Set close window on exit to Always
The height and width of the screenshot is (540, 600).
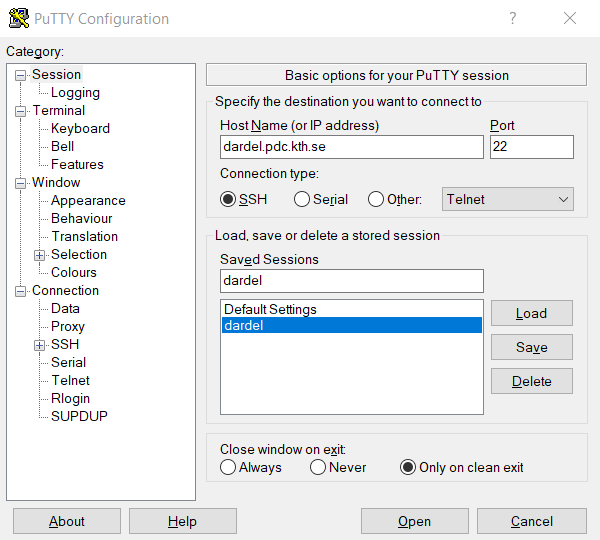point(229,467)
